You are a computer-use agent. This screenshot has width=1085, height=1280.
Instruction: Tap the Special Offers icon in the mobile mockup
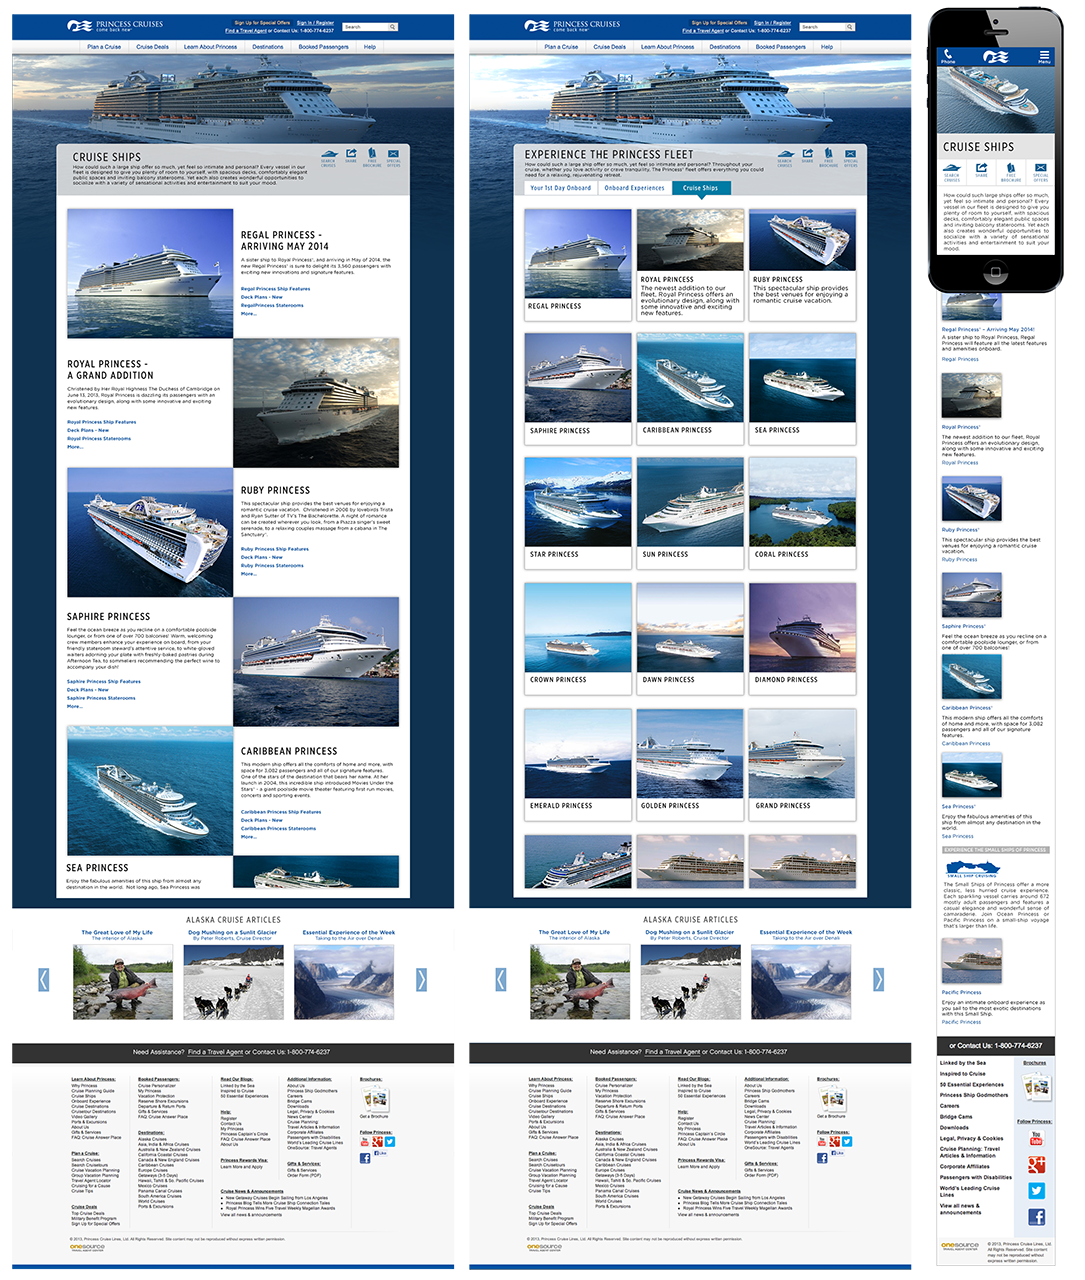[x=1041, y=171]
